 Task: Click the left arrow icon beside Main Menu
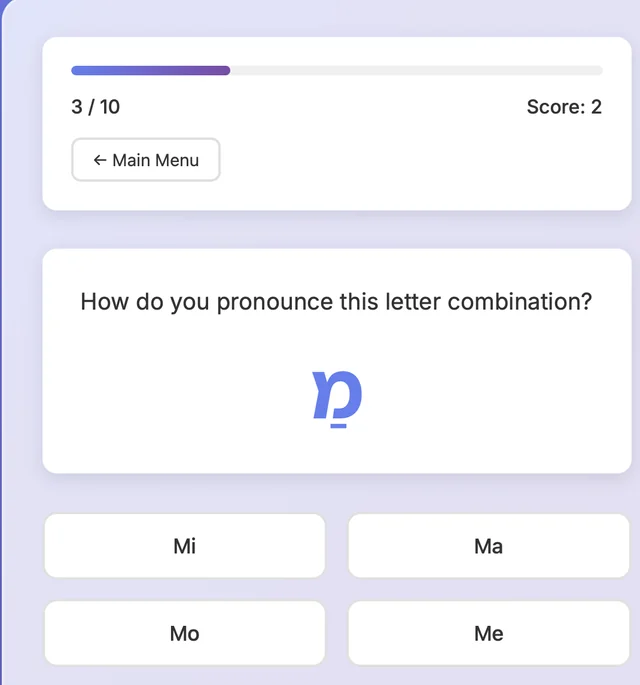click(99, 160)
